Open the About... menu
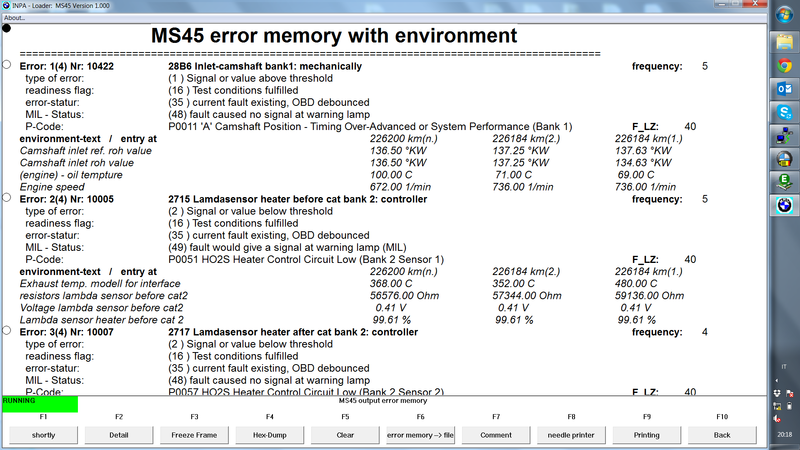The width and height of the screenshot is (800, 450). (x=14, y=18)
